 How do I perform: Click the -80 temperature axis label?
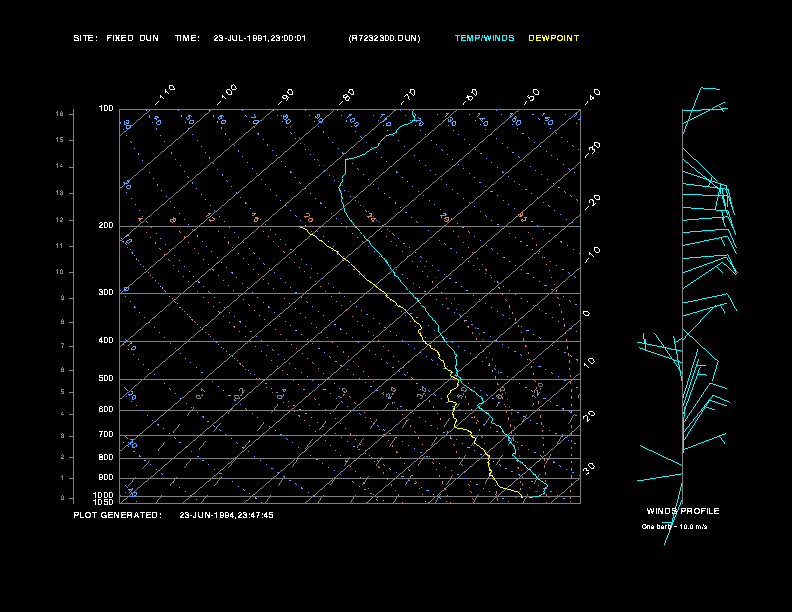tap(347, 96)
